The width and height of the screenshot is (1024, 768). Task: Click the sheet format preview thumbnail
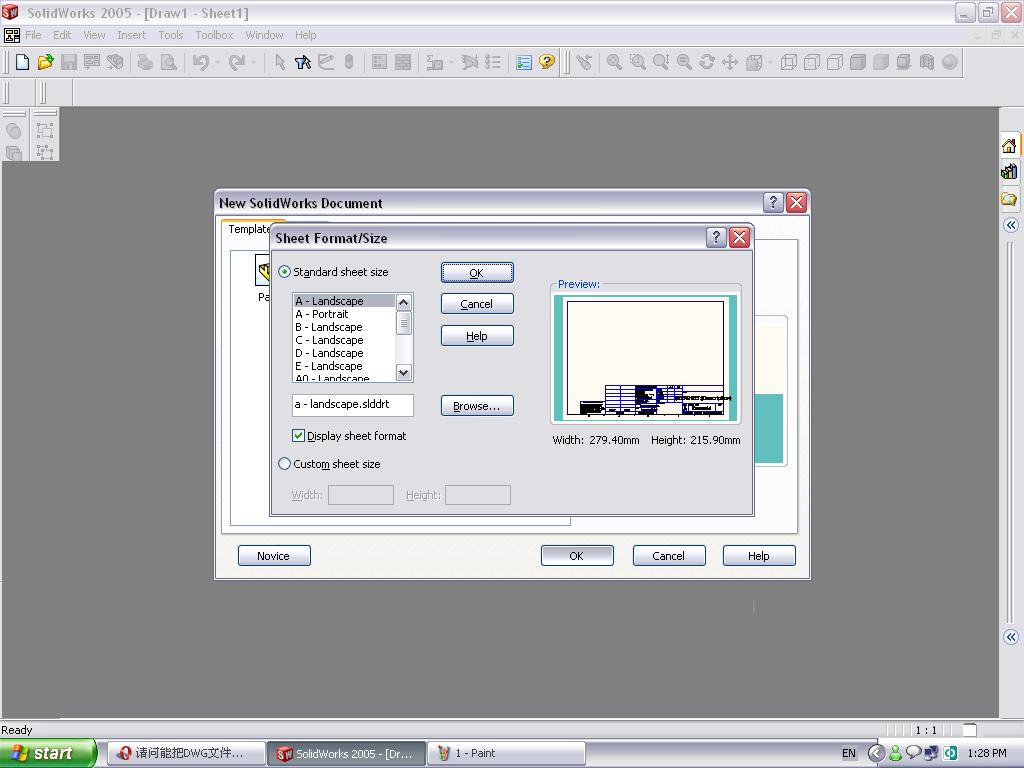645,358
